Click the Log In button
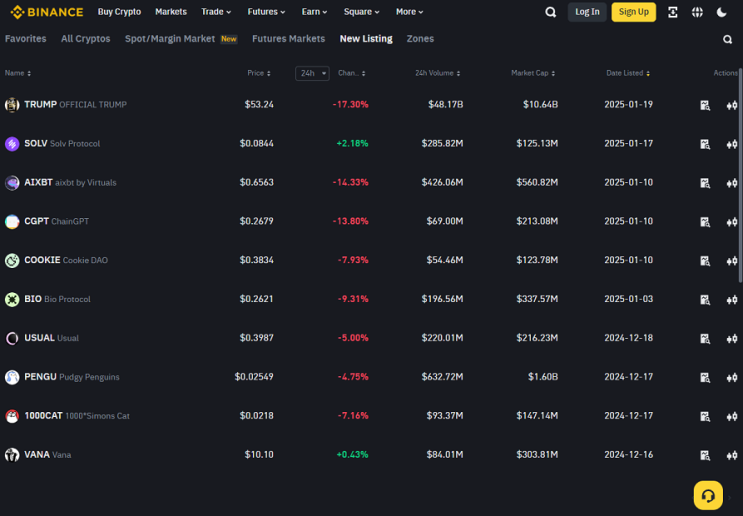The width and height of the screenshot is (743, 516). tap(587, 12)
